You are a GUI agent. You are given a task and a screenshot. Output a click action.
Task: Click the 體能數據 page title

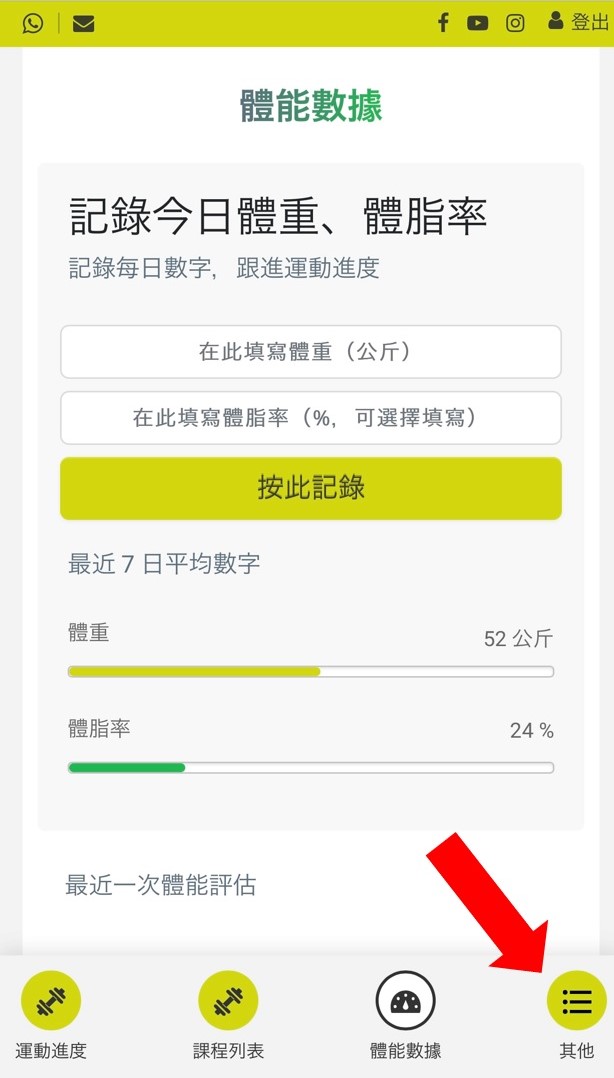click(x=311, y=106)
